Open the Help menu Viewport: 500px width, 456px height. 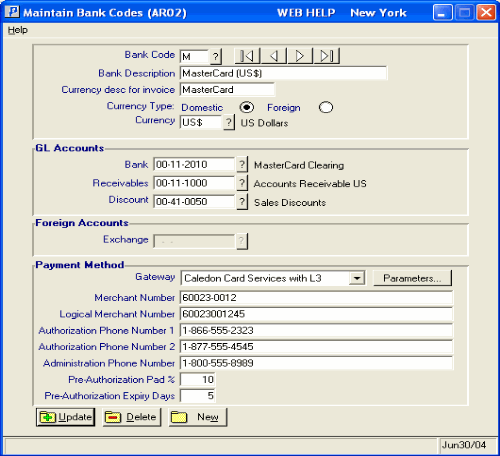point(18,30)
